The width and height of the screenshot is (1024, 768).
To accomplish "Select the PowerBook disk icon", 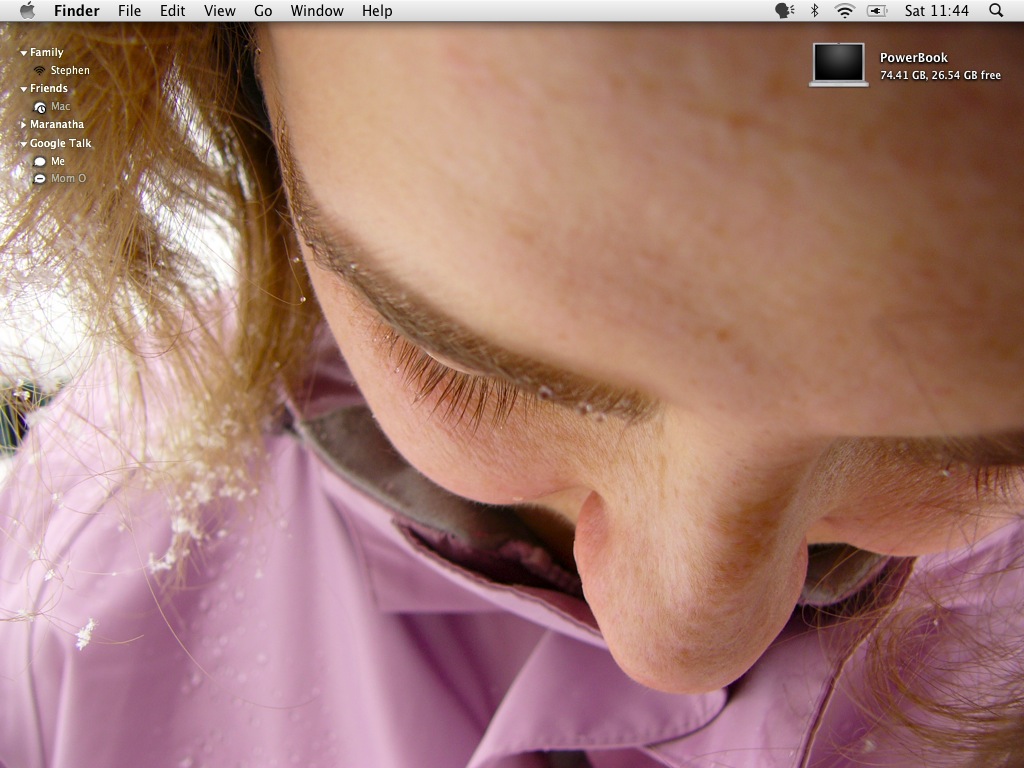I will (839, 64).
